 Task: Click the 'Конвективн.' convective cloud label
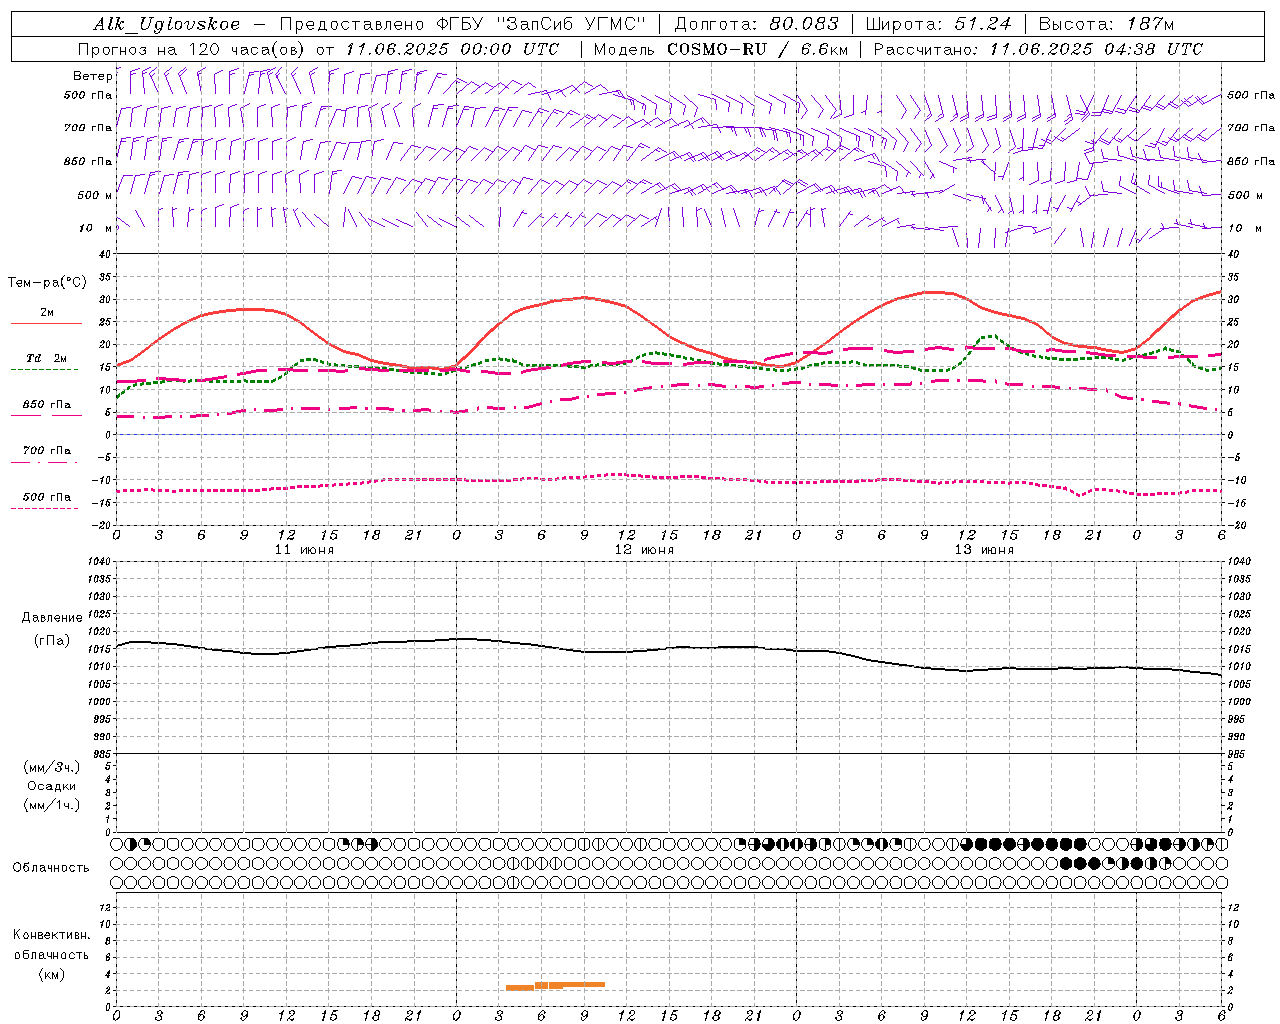coord(51,935)
